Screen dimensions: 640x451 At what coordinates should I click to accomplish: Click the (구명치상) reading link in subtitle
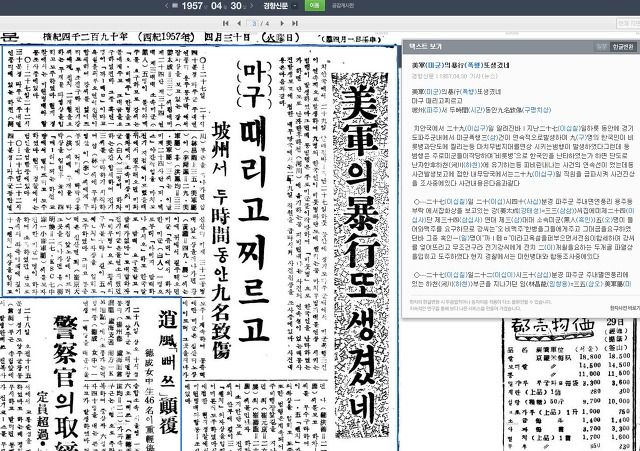(536, 110)
